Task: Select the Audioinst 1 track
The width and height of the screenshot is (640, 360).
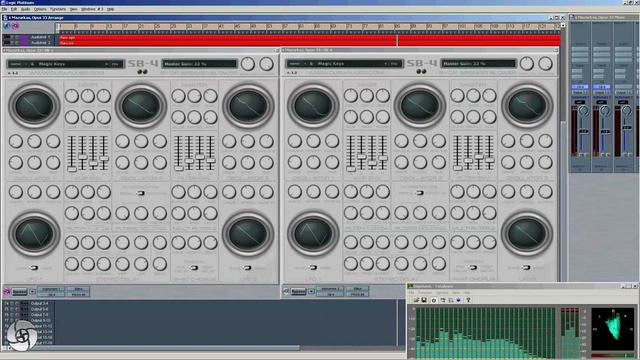Action: tap(40, 37)
